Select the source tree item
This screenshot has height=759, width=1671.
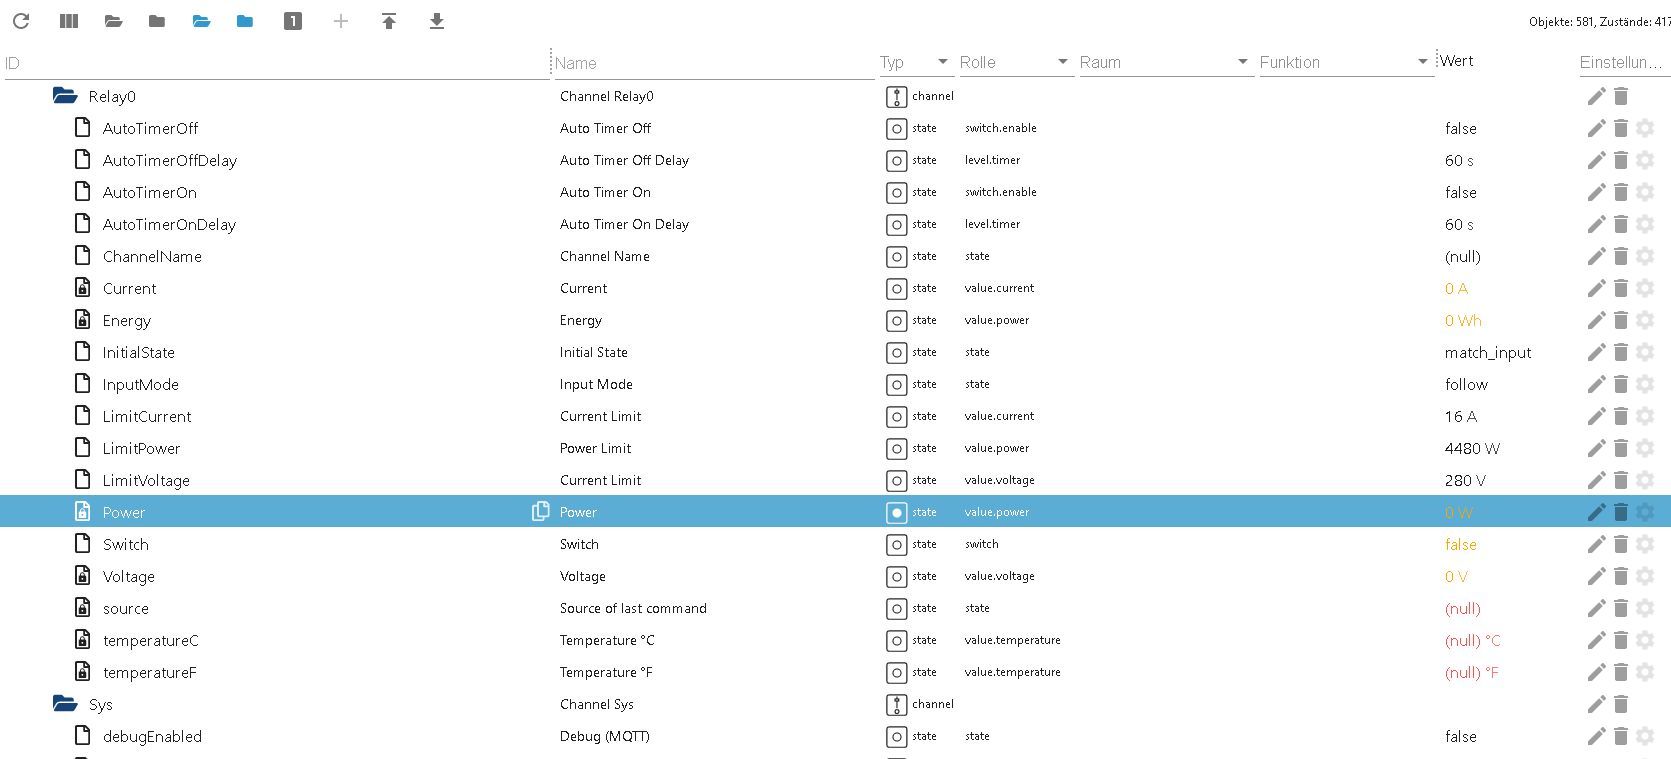coord(125,608)
